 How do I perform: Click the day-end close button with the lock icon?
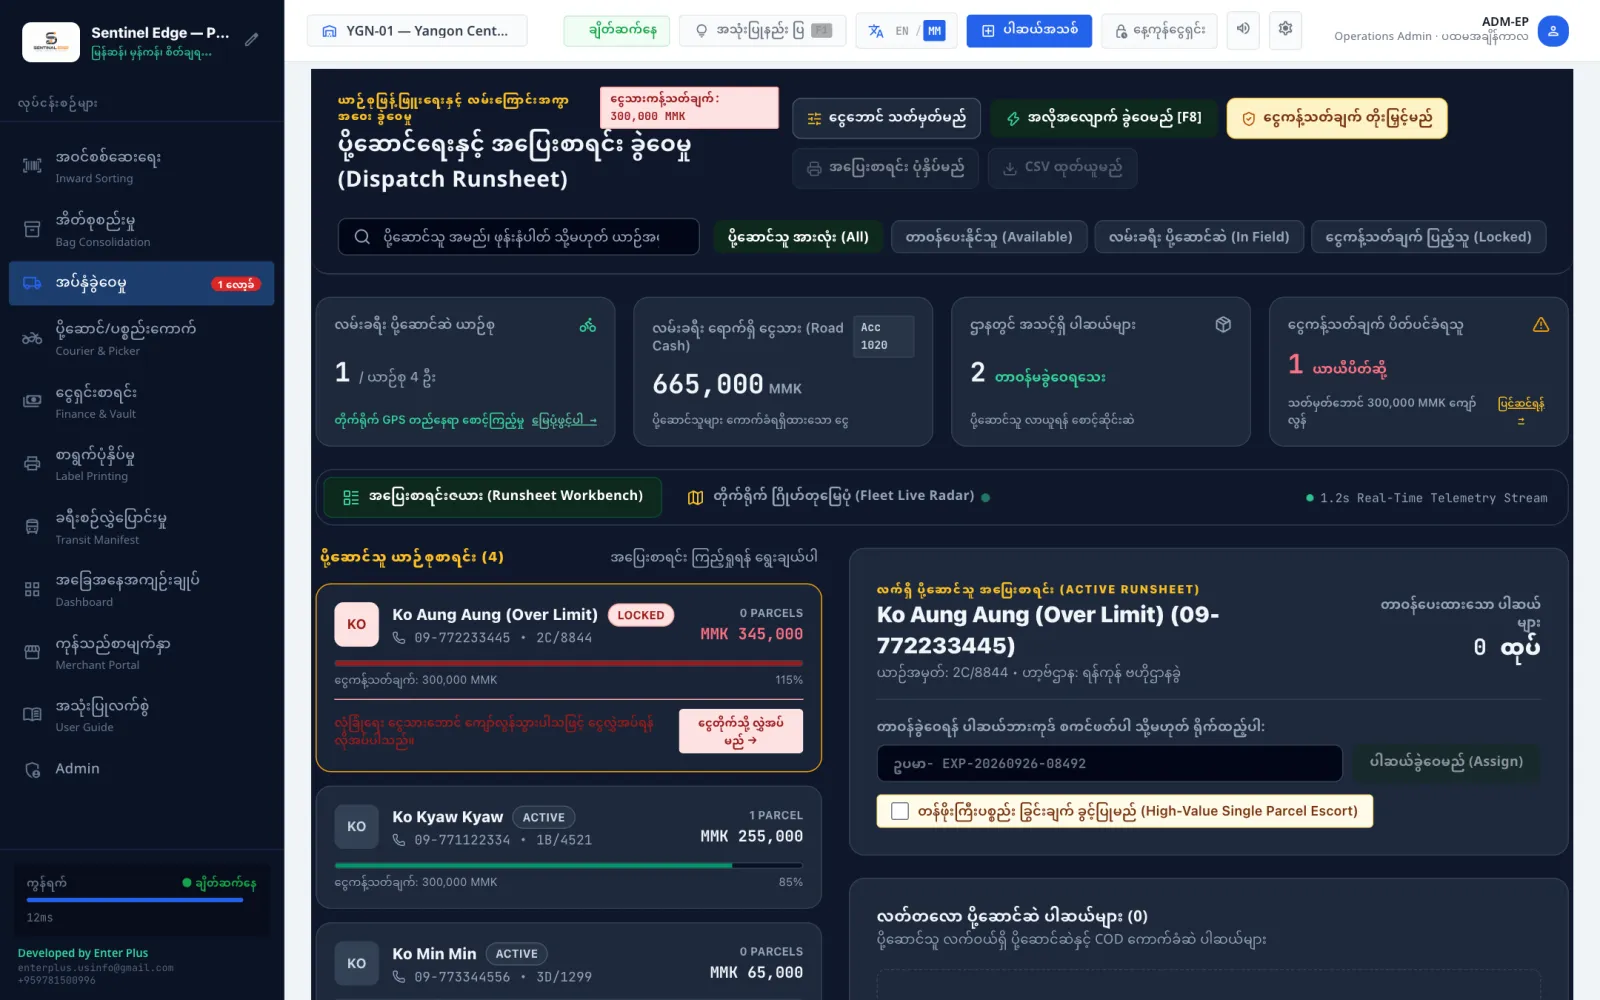(x=1160, y=31)
